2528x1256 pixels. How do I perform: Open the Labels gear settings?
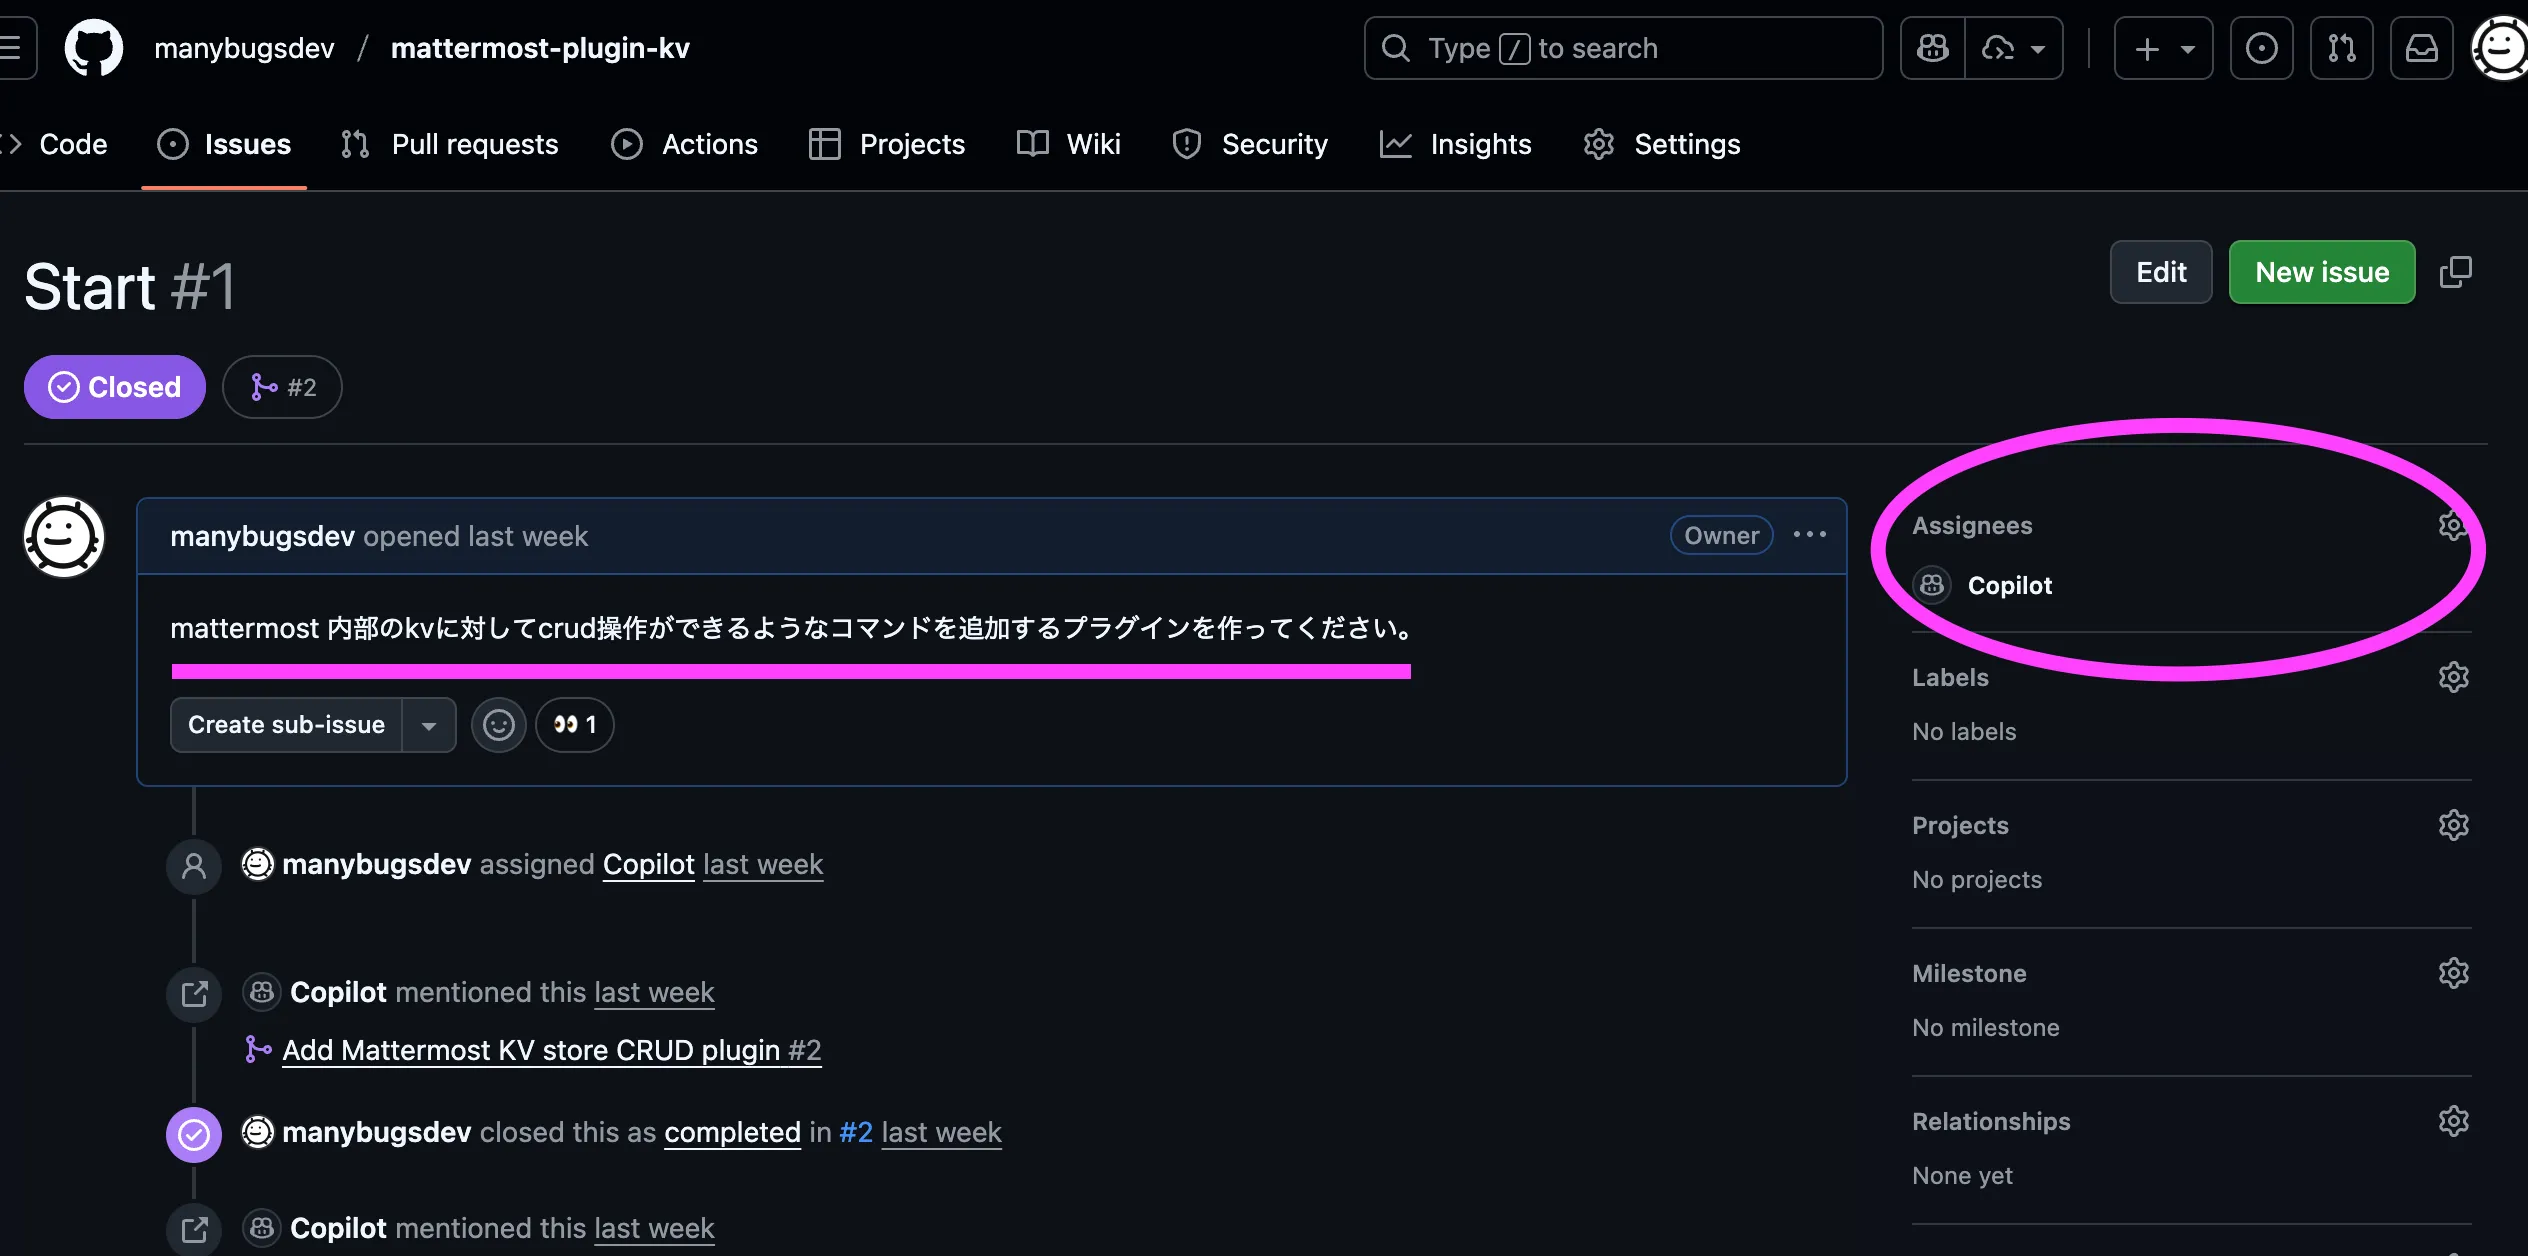(2453, 677)
